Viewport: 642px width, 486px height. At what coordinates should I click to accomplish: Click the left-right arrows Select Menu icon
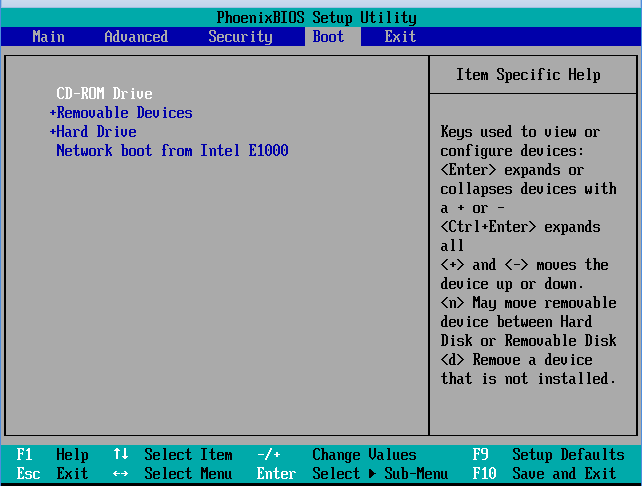coord(120,474)
